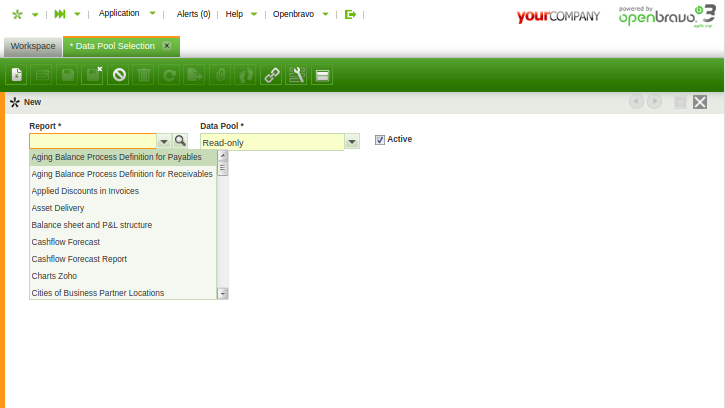The width and height of the screenshot is (725, 408).
Task: Choose Aging Balance Process Definition for Payables
Action: (x=123, y=157)
